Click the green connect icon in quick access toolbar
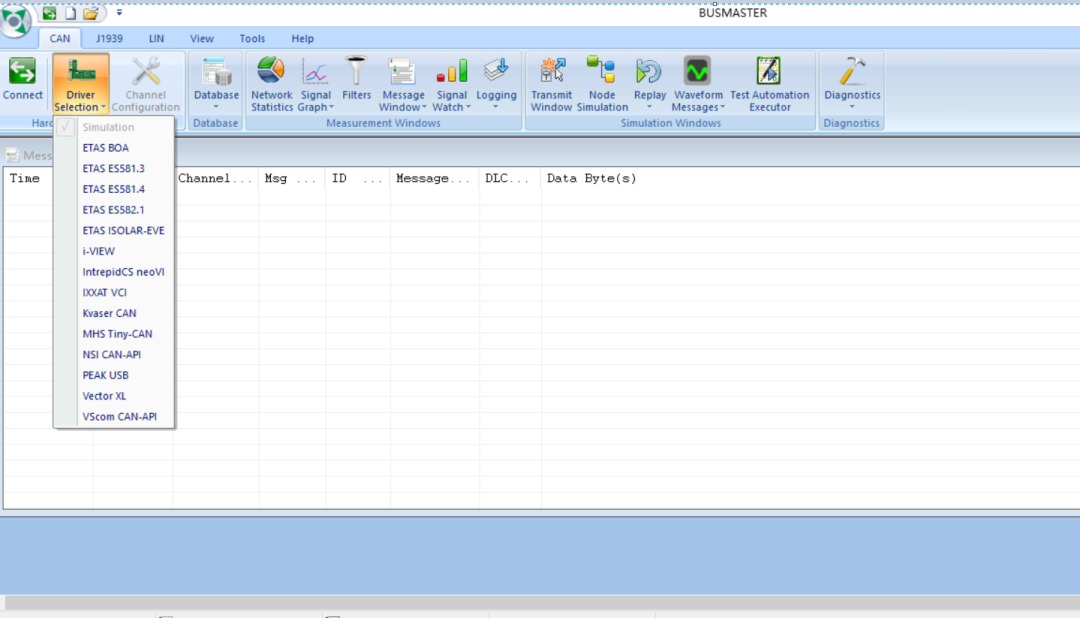Screen dimensions: 1080x618 pyautogui.click(x=50, y=13)
